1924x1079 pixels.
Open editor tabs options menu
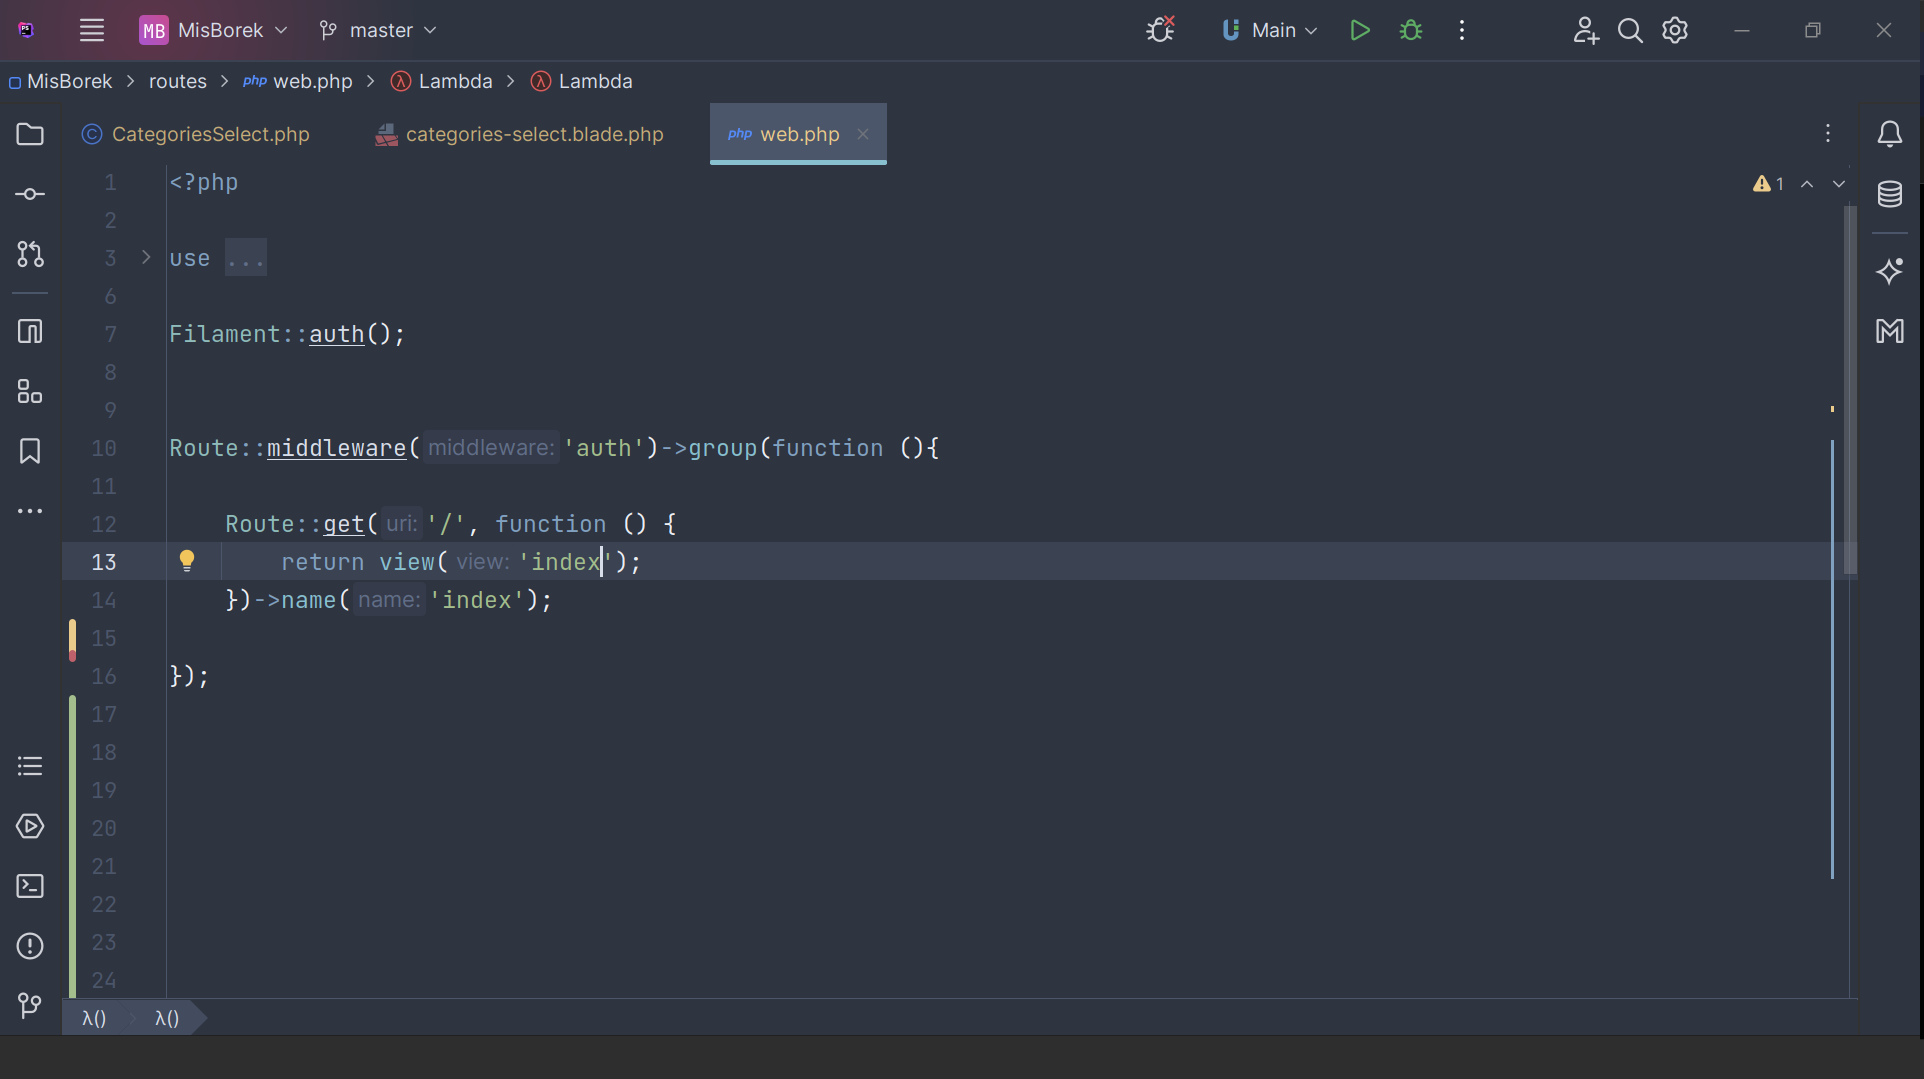[1828, 133]
